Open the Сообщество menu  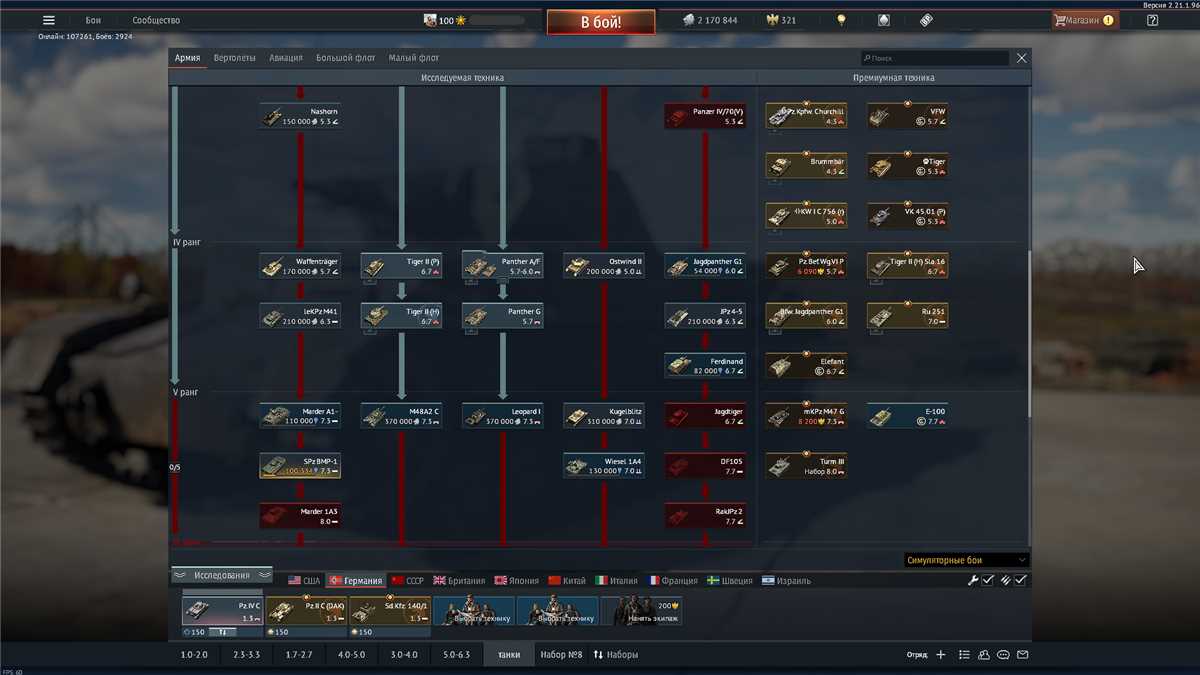pos(157,20)
